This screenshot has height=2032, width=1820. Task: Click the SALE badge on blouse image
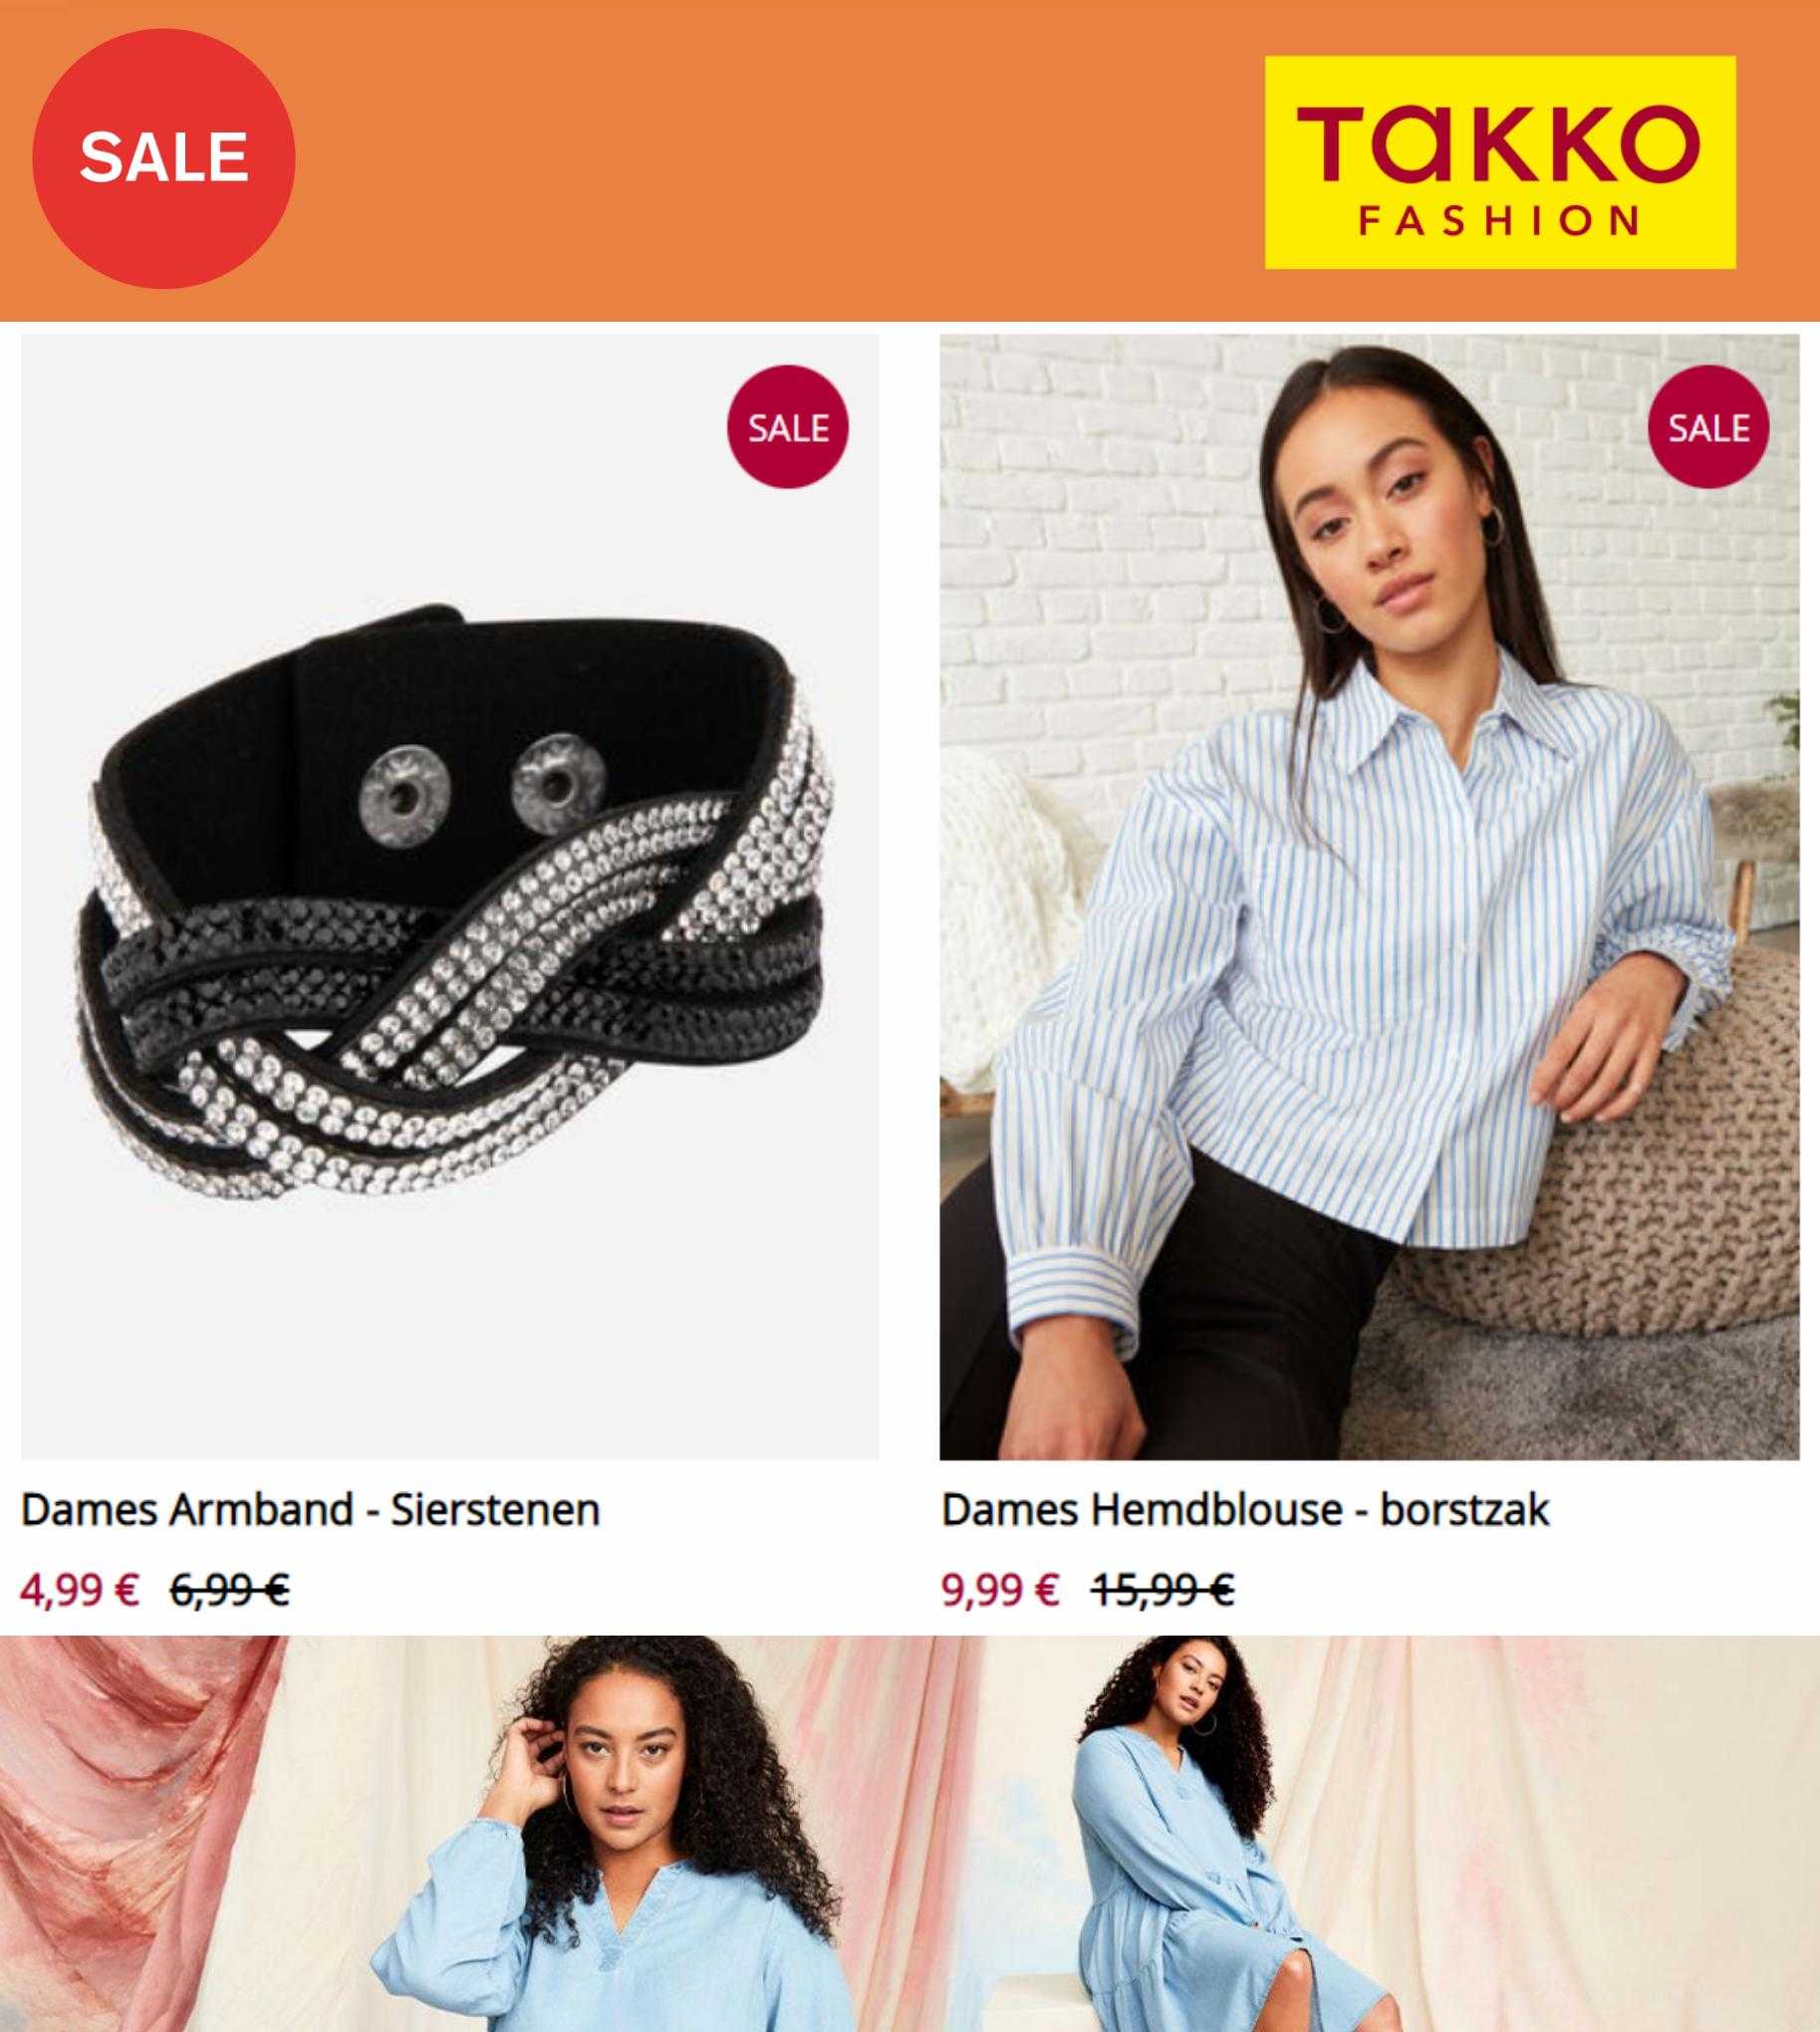[1708, 427]
